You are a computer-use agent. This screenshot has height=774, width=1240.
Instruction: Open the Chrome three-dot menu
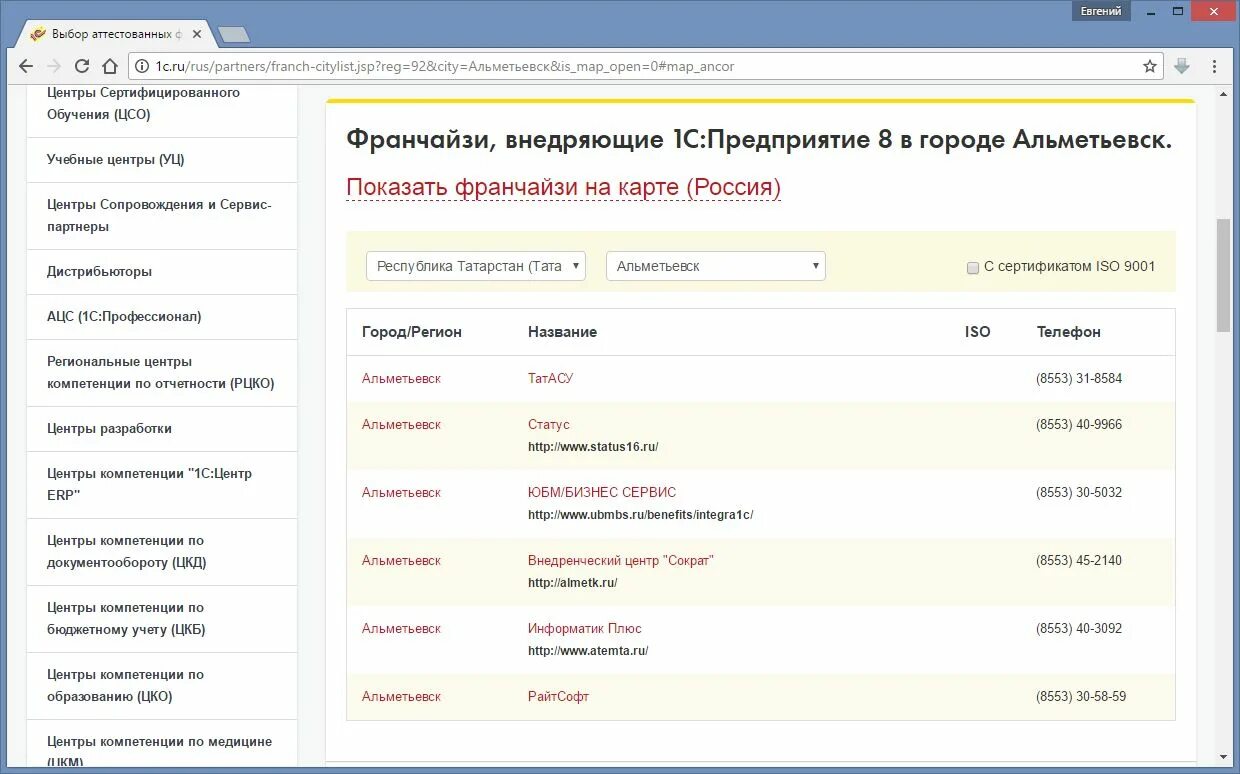pyautogui.click(x=1214, y=66)
